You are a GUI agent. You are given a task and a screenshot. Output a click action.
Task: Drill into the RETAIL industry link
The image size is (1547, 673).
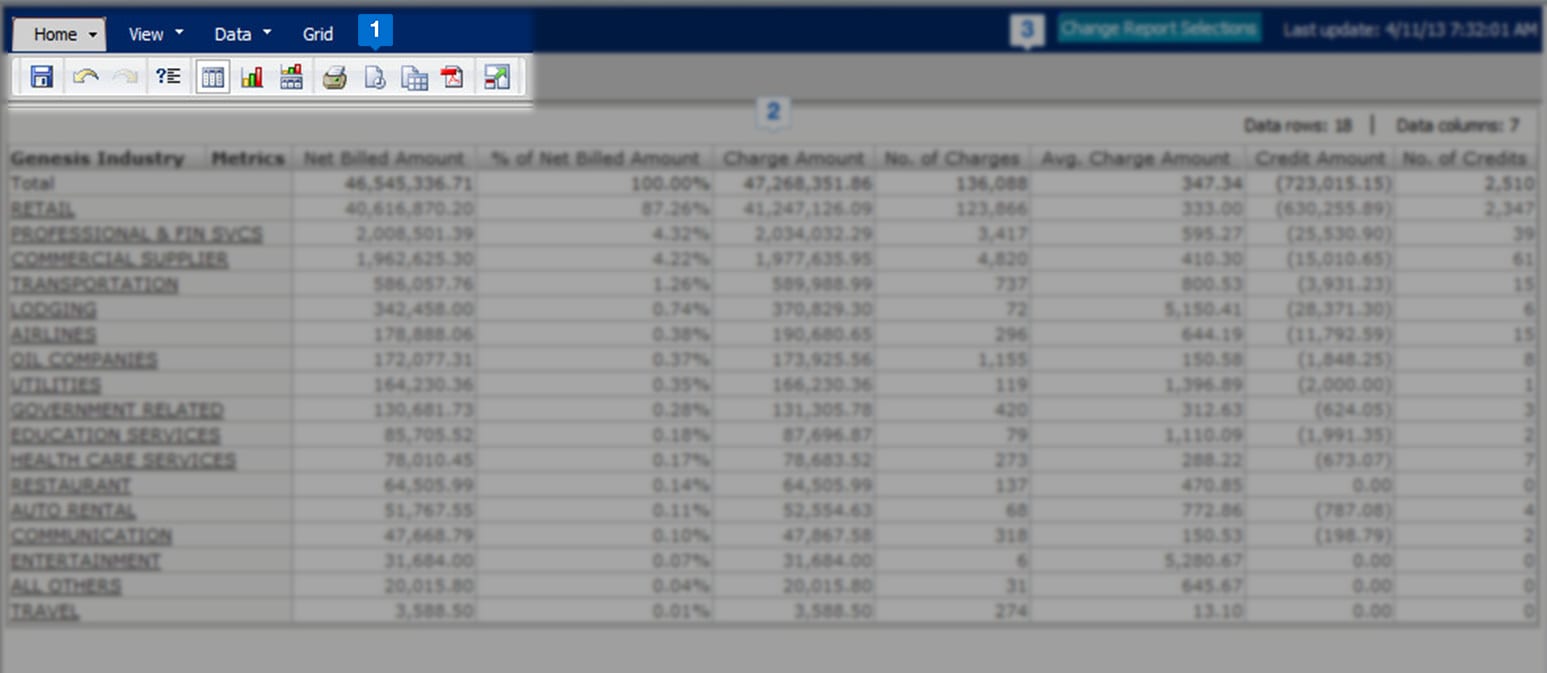[x=42, y=209]
